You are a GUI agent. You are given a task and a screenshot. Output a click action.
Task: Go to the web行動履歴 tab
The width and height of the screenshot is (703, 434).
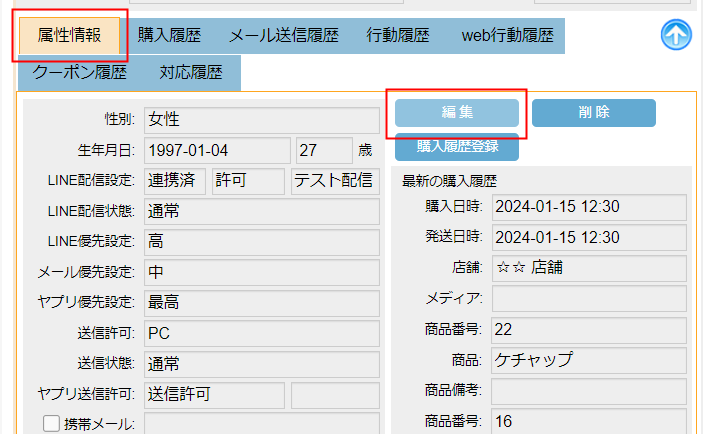506,35
